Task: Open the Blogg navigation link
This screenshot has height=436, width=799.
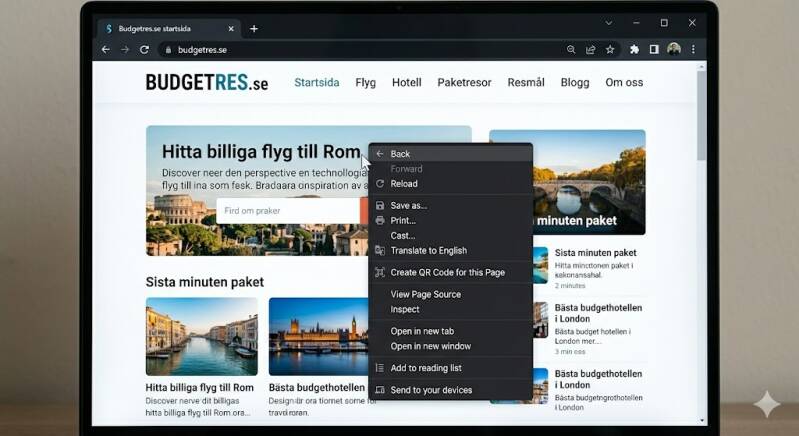Action: 575,83
